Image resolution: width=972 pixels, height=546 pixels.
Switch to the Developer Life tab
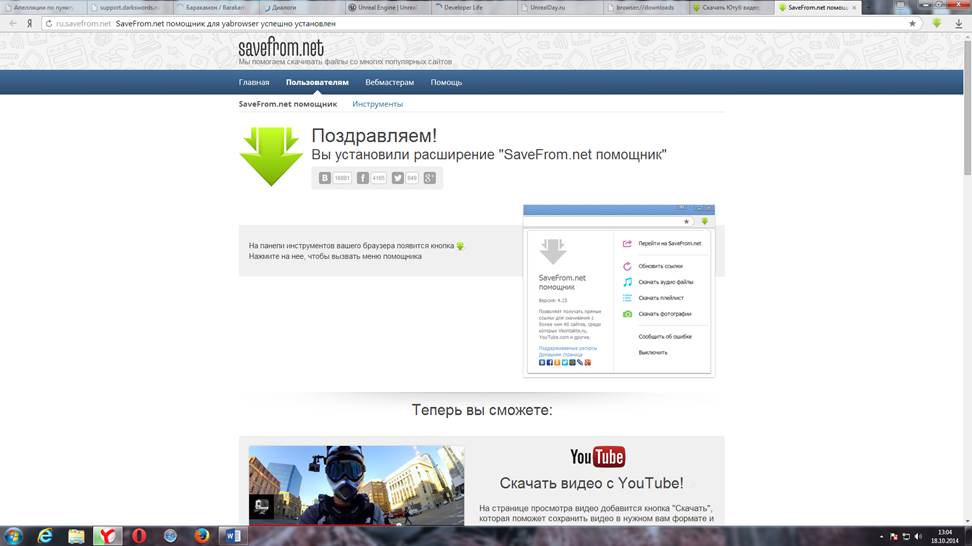point(472,7)
